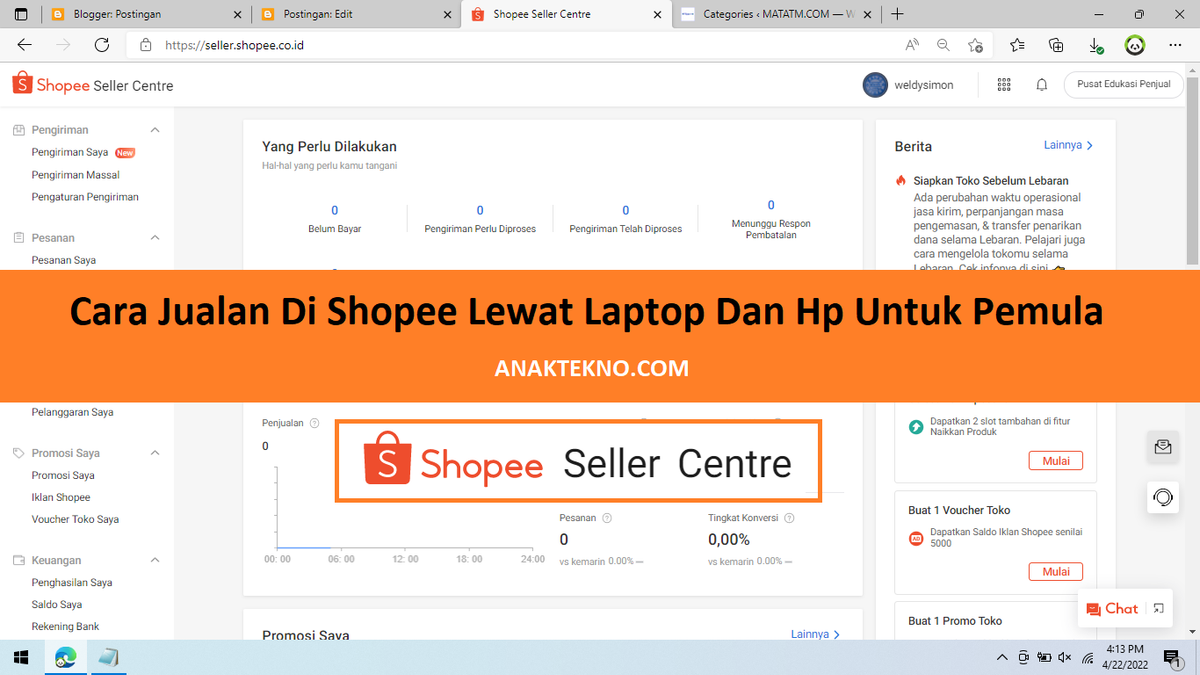The width and height of the screenshot is (1200, 675).
Task: View Belum Bayar orders count
Action: coord(334,218)
